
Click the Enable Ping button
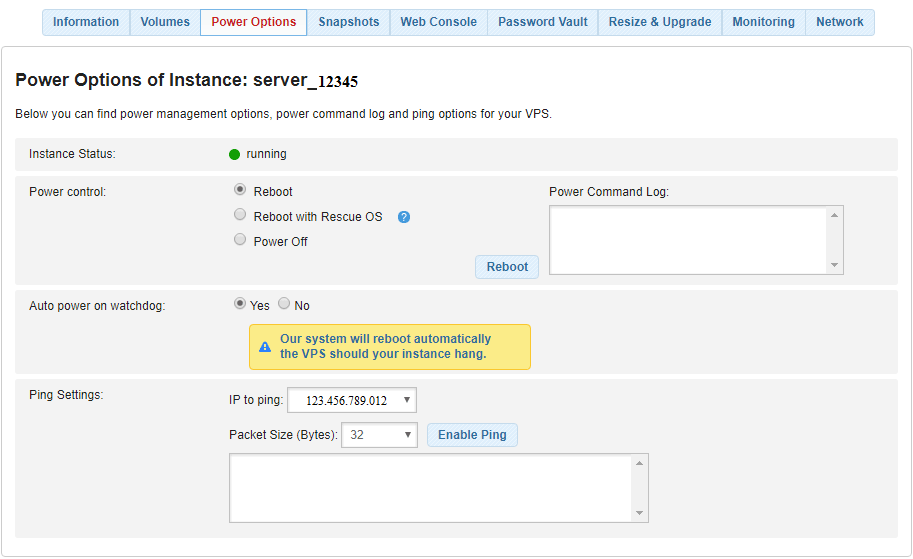472,435
